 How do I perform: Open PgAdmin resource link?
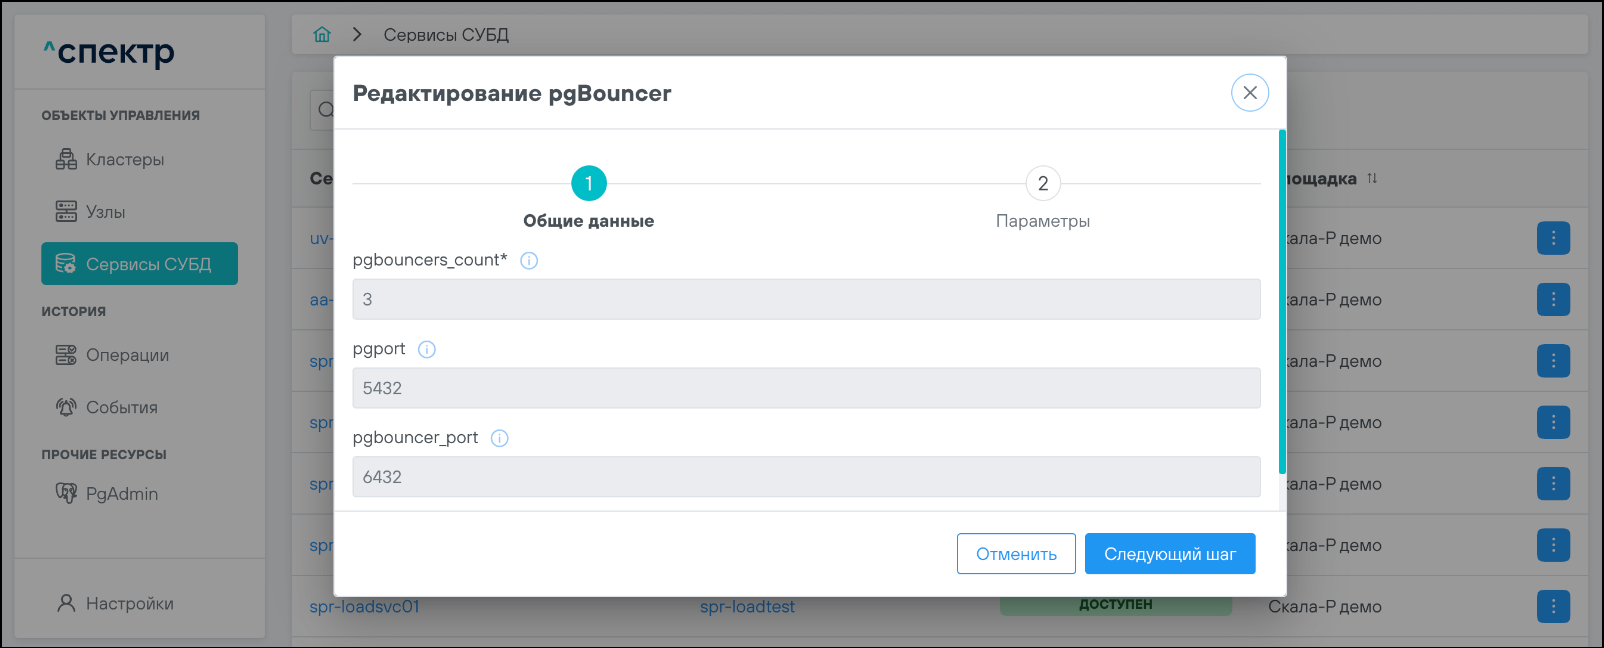tap(121, 494)
